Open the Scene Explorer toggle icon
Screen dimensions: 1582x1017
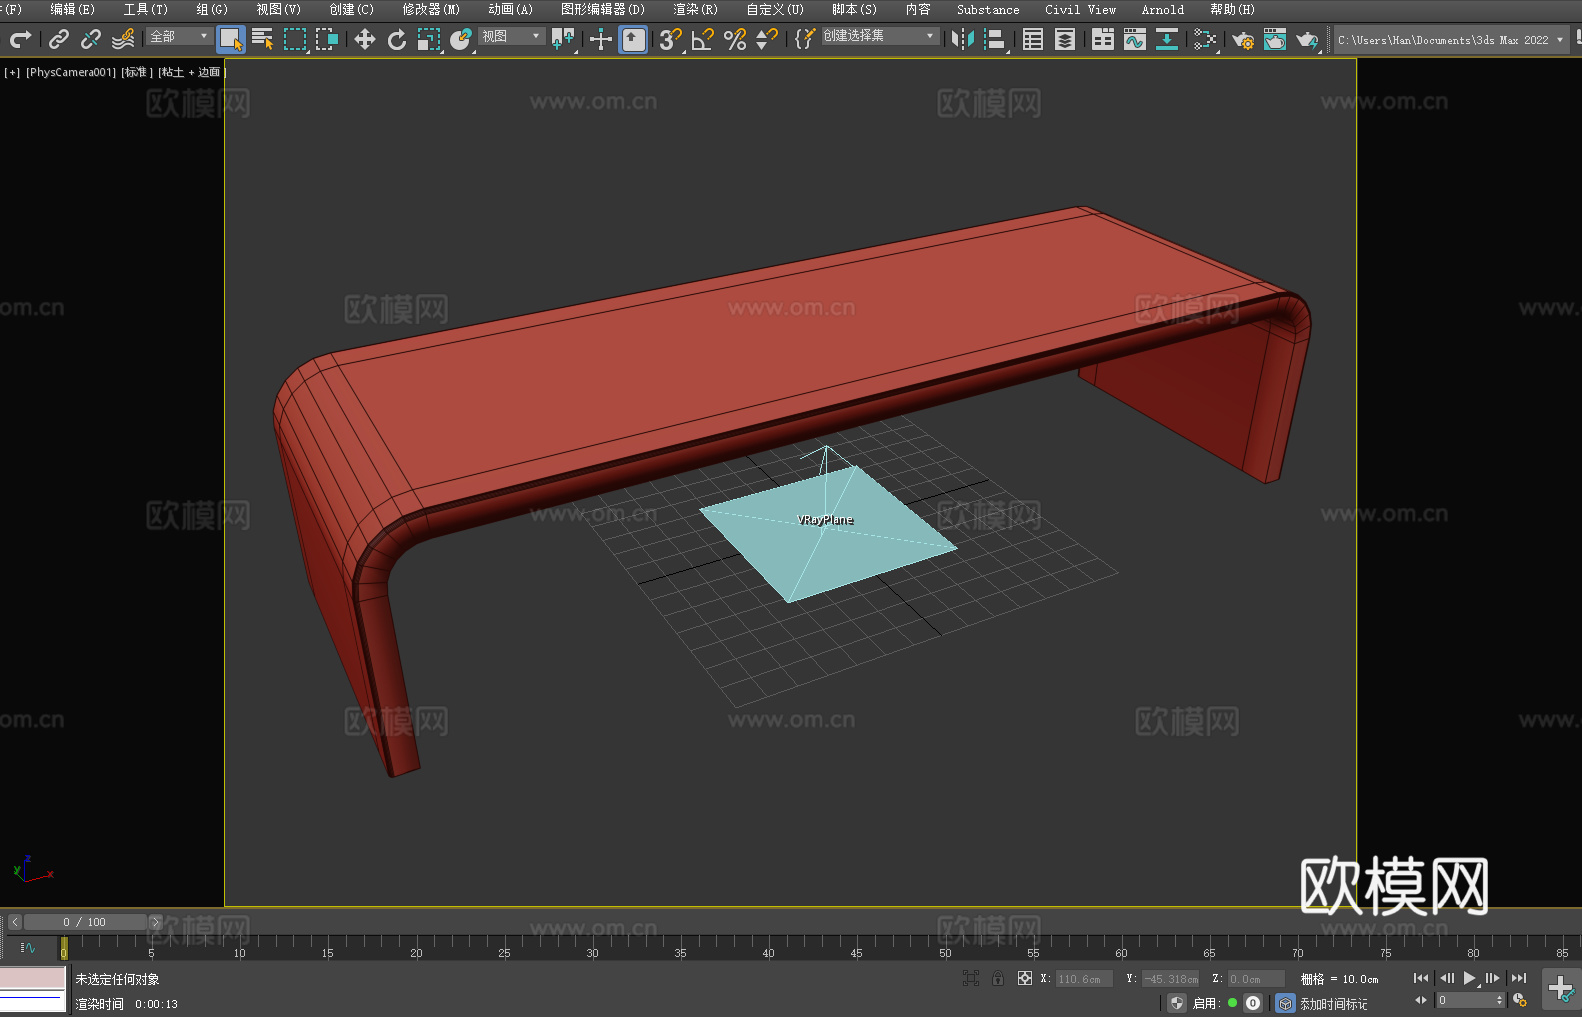(1033, 39)
